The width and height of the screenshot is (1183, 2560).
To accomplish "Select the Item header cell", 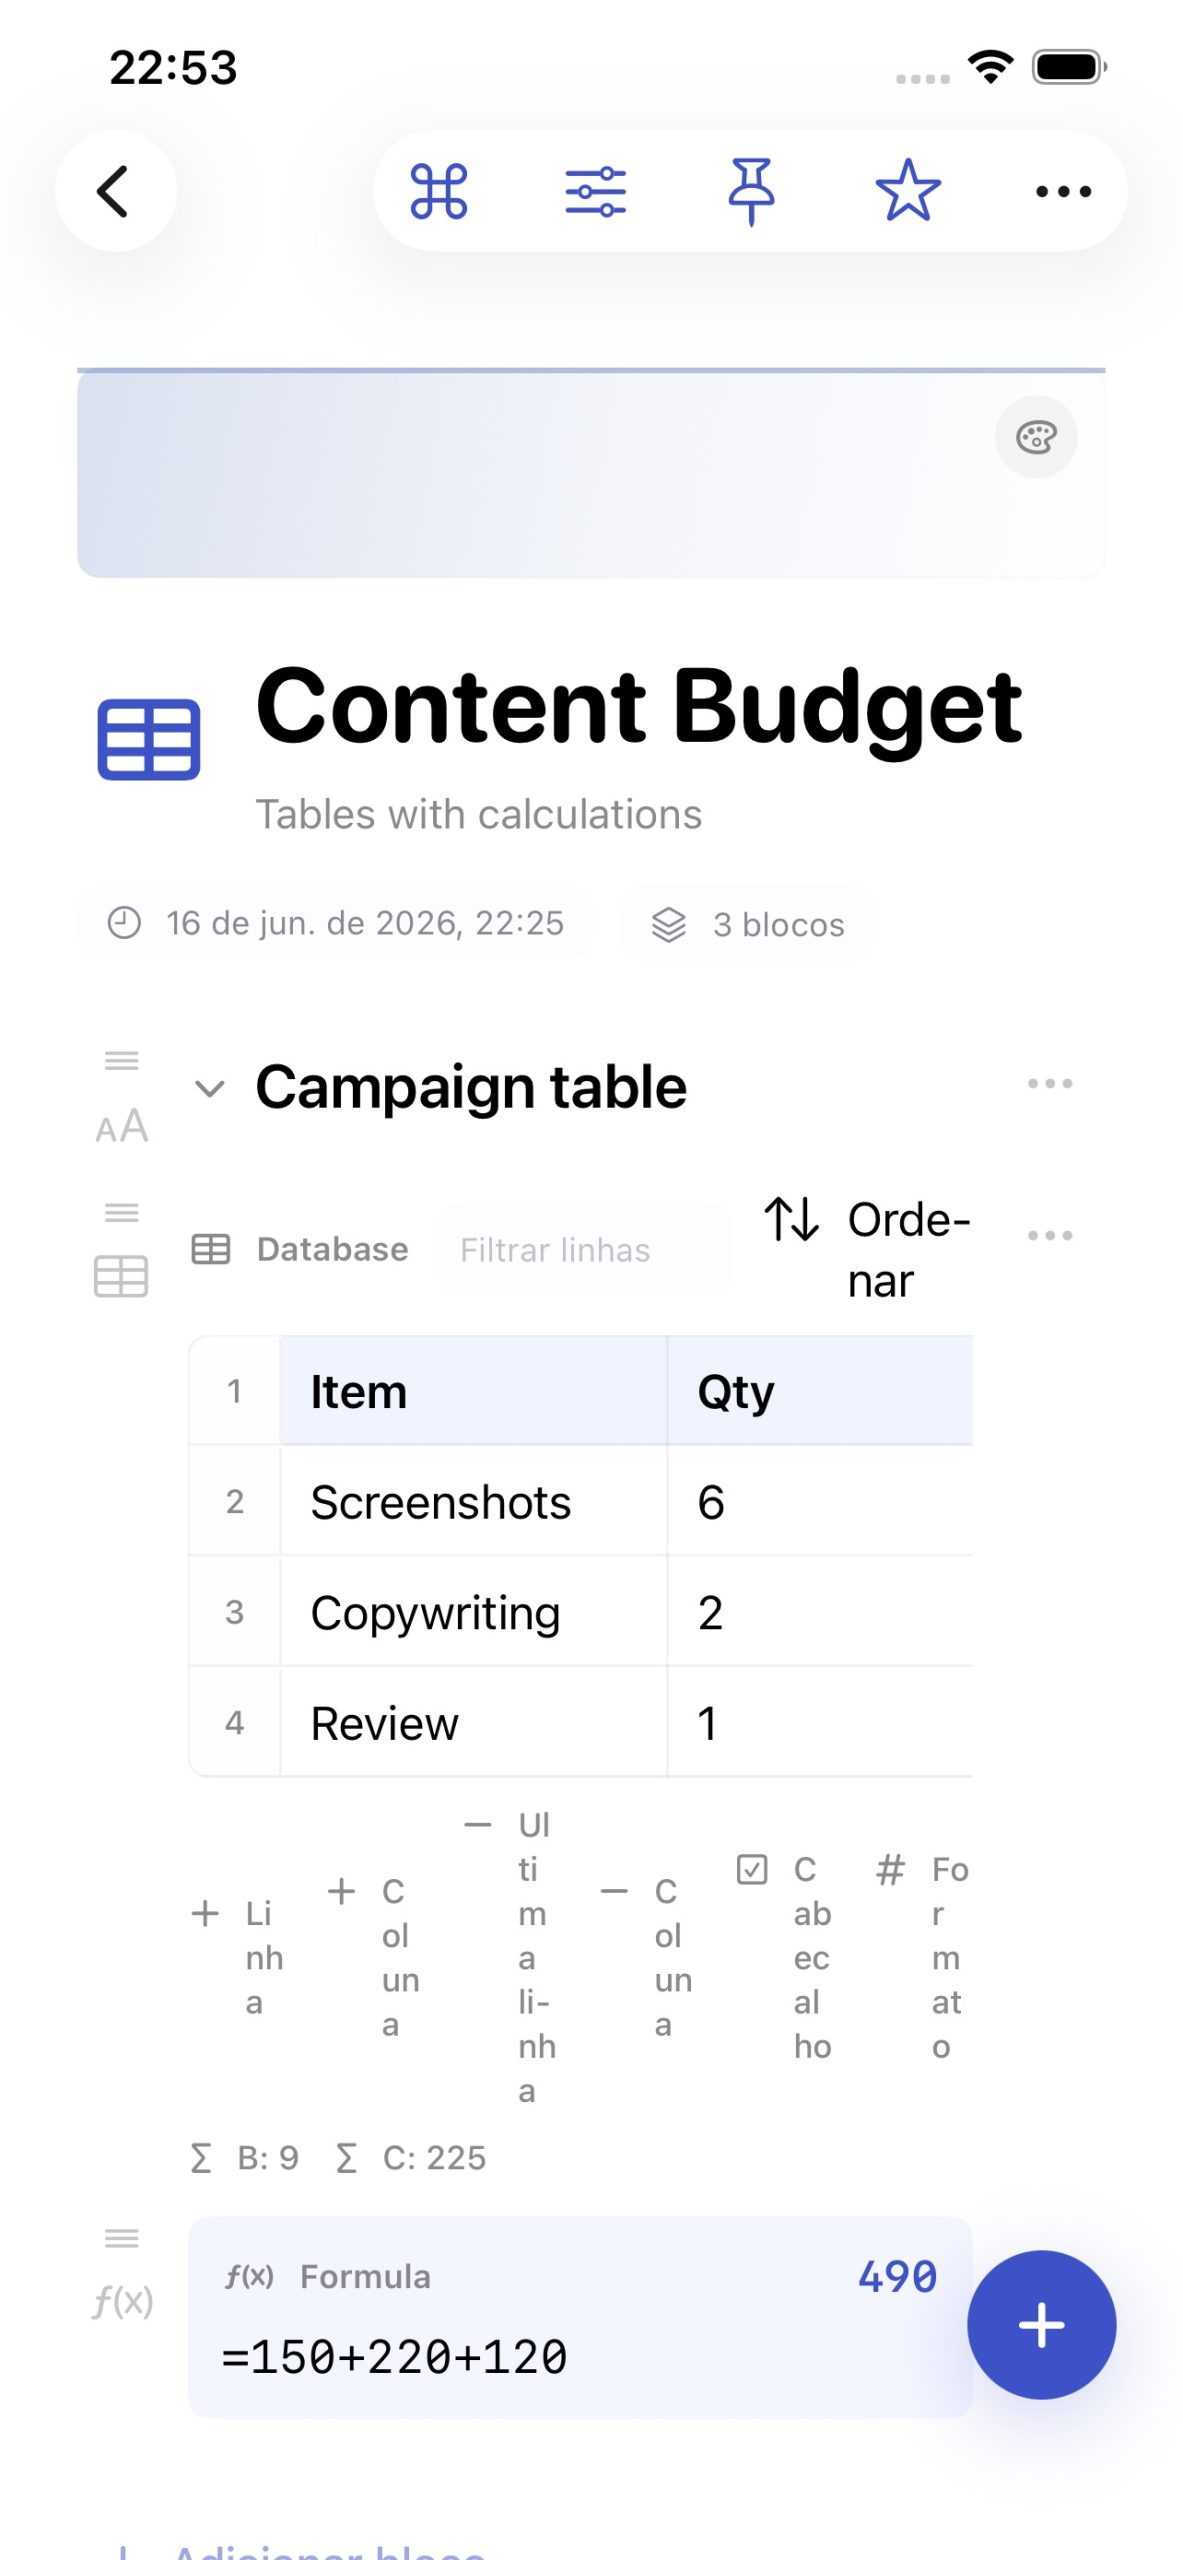I will click(474, 1391).
